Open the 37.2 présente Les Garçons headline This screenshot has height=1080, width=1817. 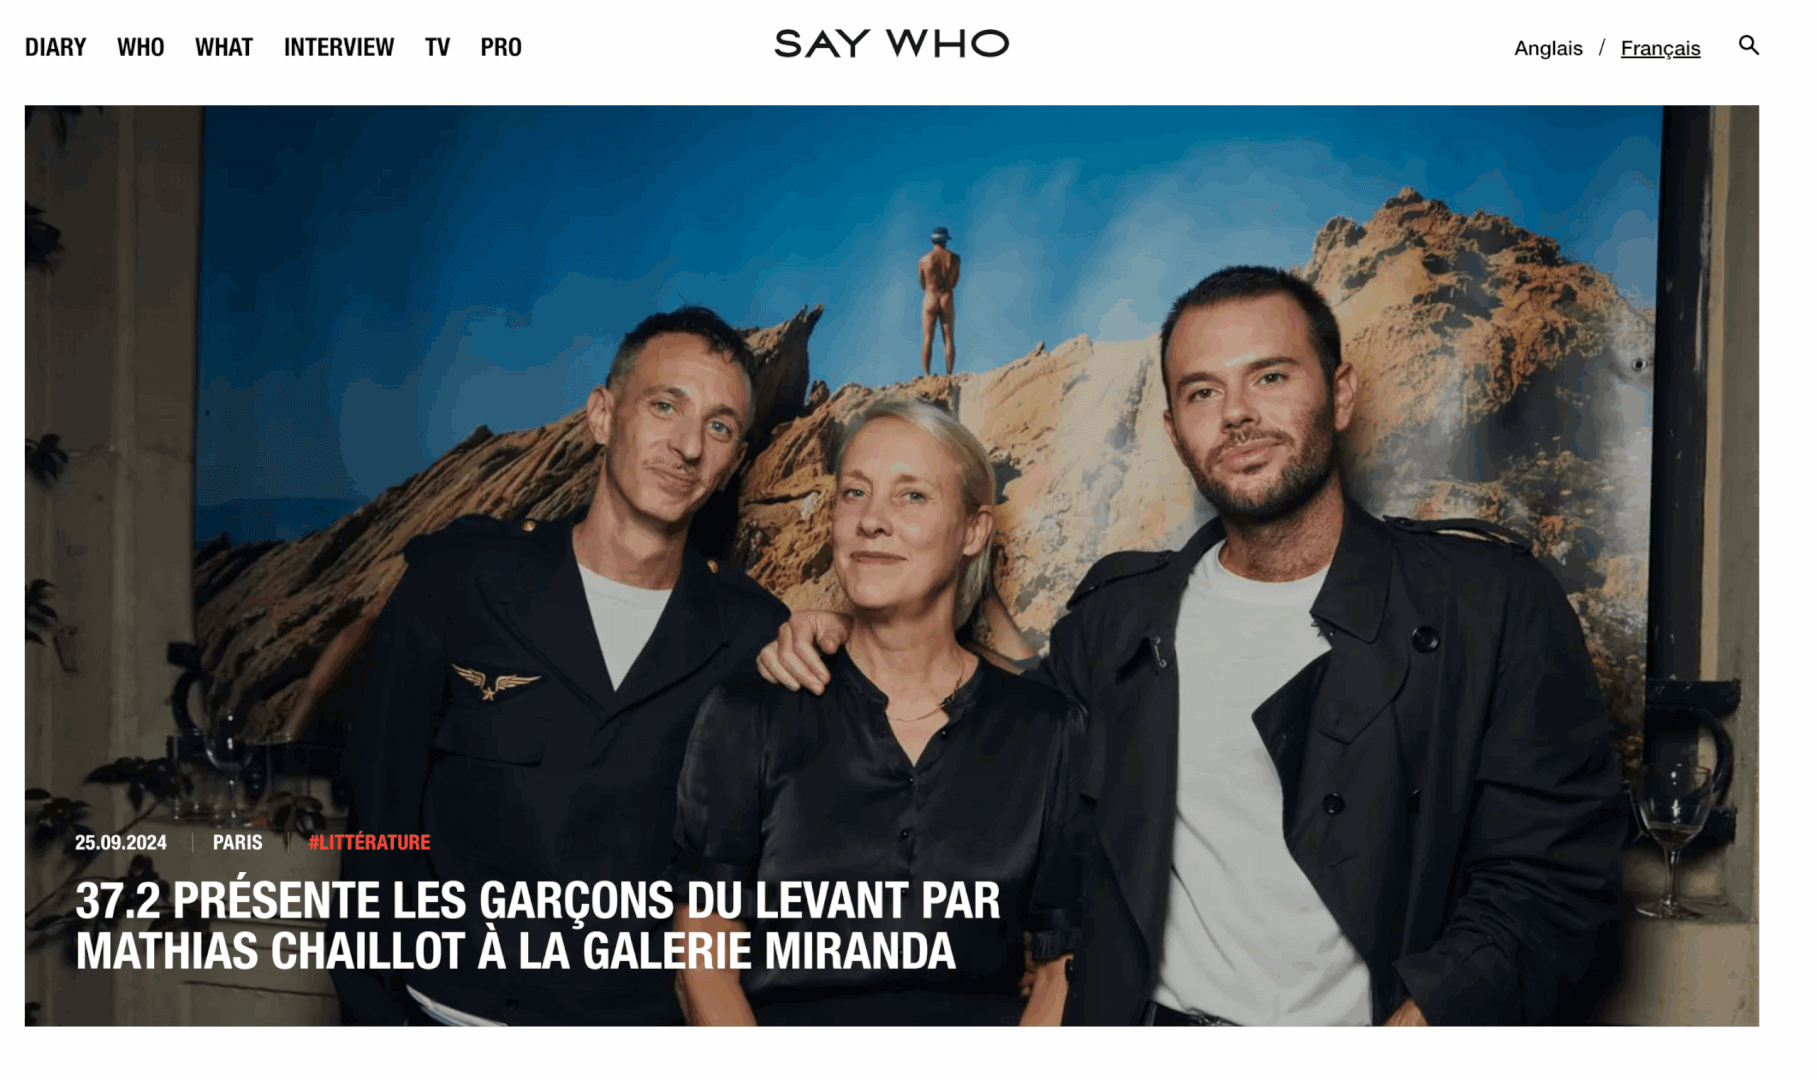(x=538, y=925)
